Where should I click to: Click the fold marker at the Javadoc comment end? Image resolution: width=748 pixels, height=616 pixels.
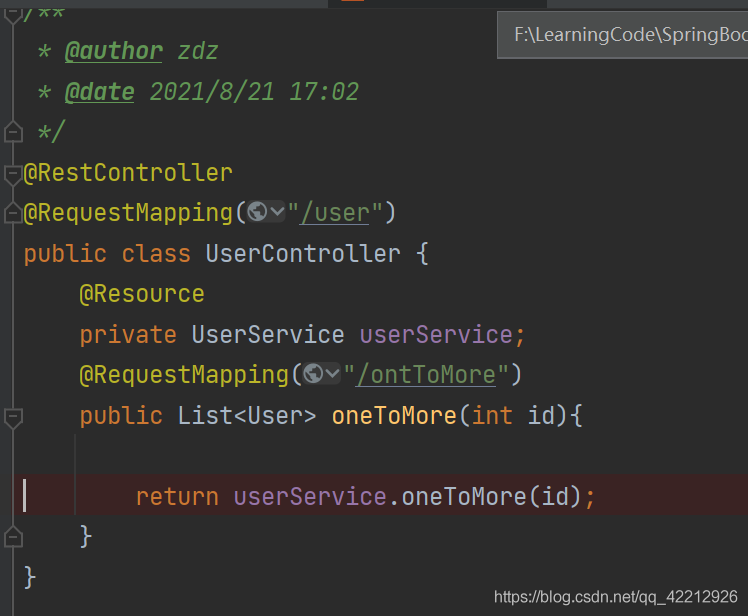point(13,132)
